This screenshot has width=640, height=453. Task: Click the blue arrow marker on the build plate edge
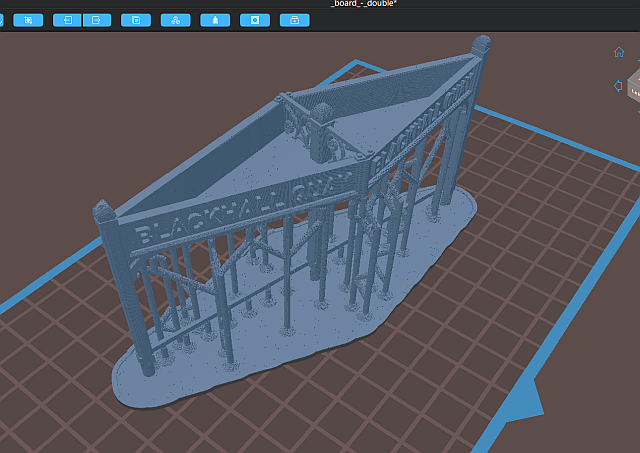click(x=526, y=402)
